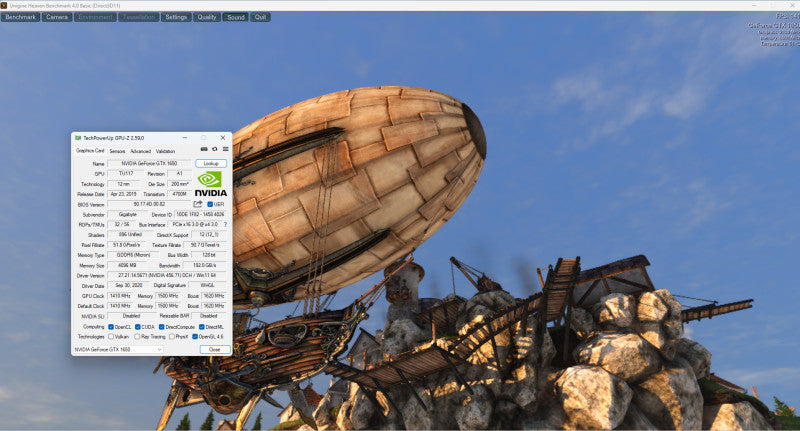Open the Quality menu in Heaven
The height and width of the screenshot is (431, 800).
coord(207,17)
